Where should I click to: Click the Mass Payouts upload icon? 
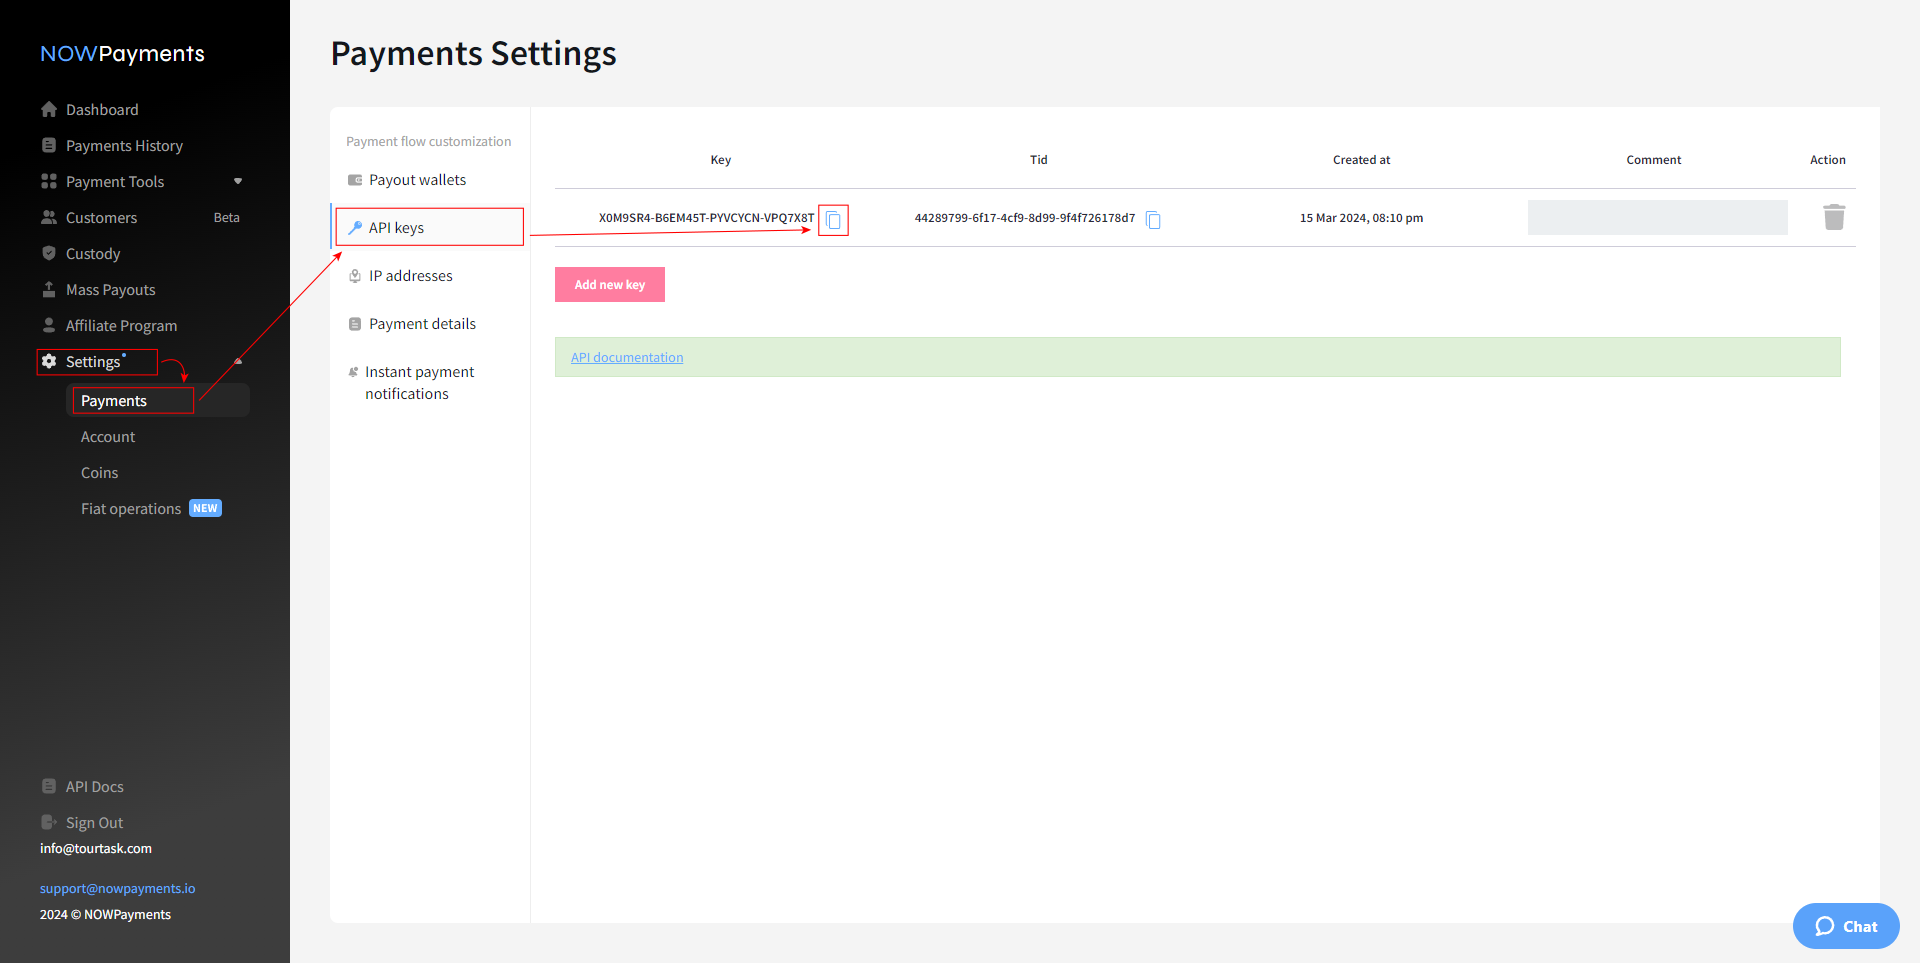[x=49, y=289]
